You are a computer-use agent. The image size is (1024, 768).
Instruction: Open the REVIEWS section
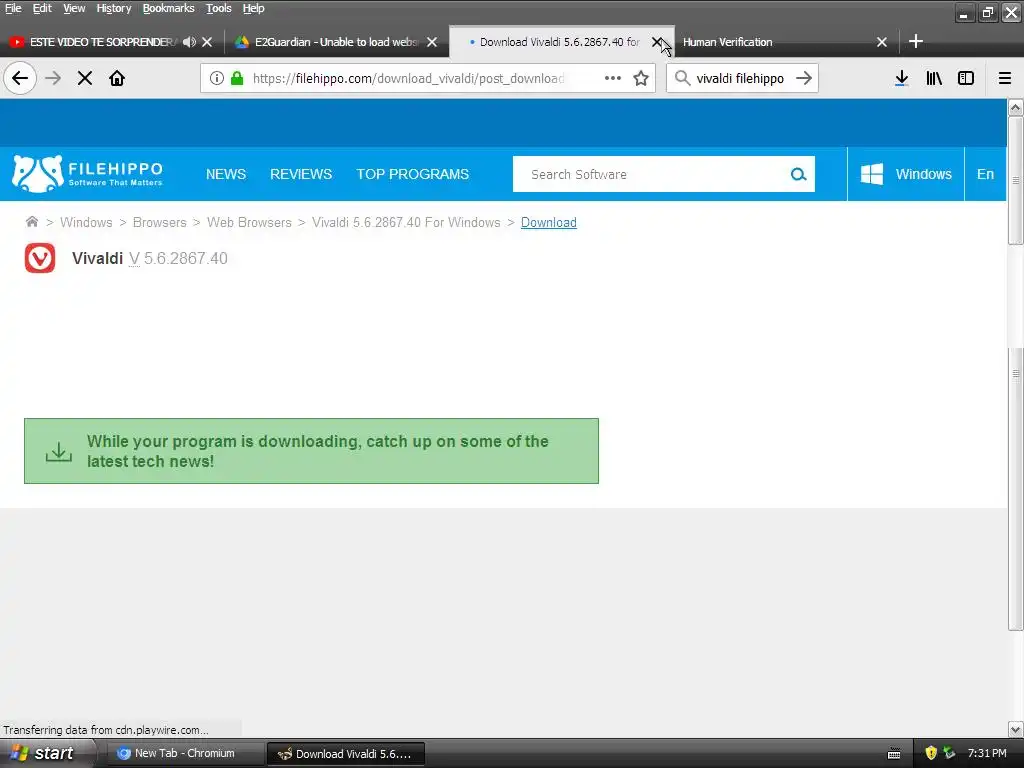[x=301, y=174]
